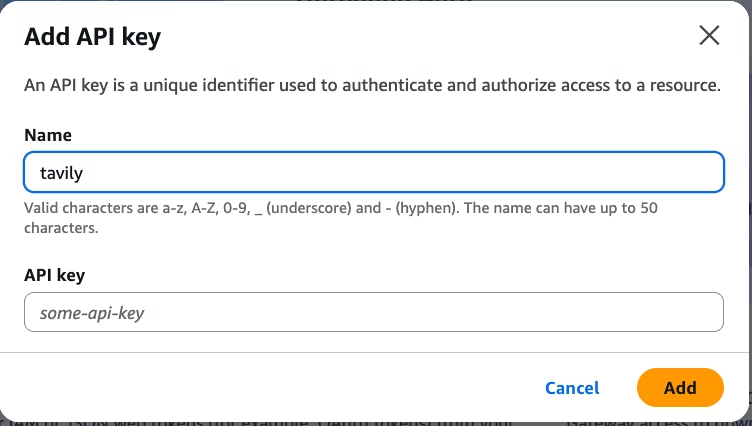Click the API key description sentence
The image size is (752, 426).
[372, 86]
